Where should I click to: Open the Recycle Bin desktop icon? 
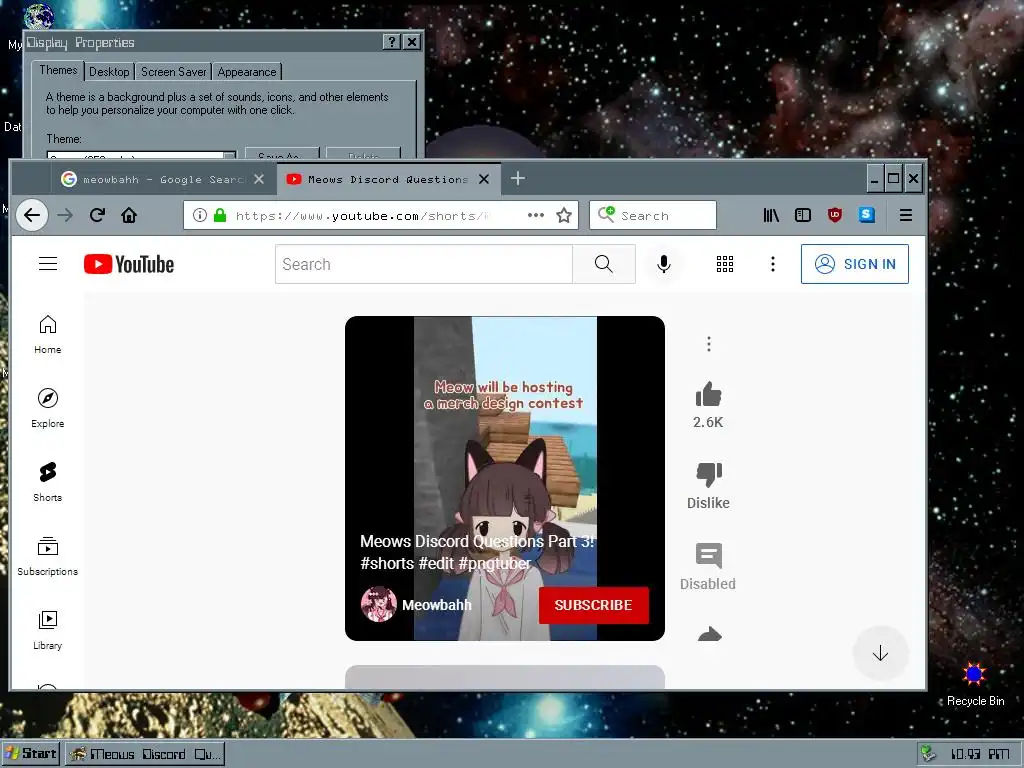[x=975, y=684]
